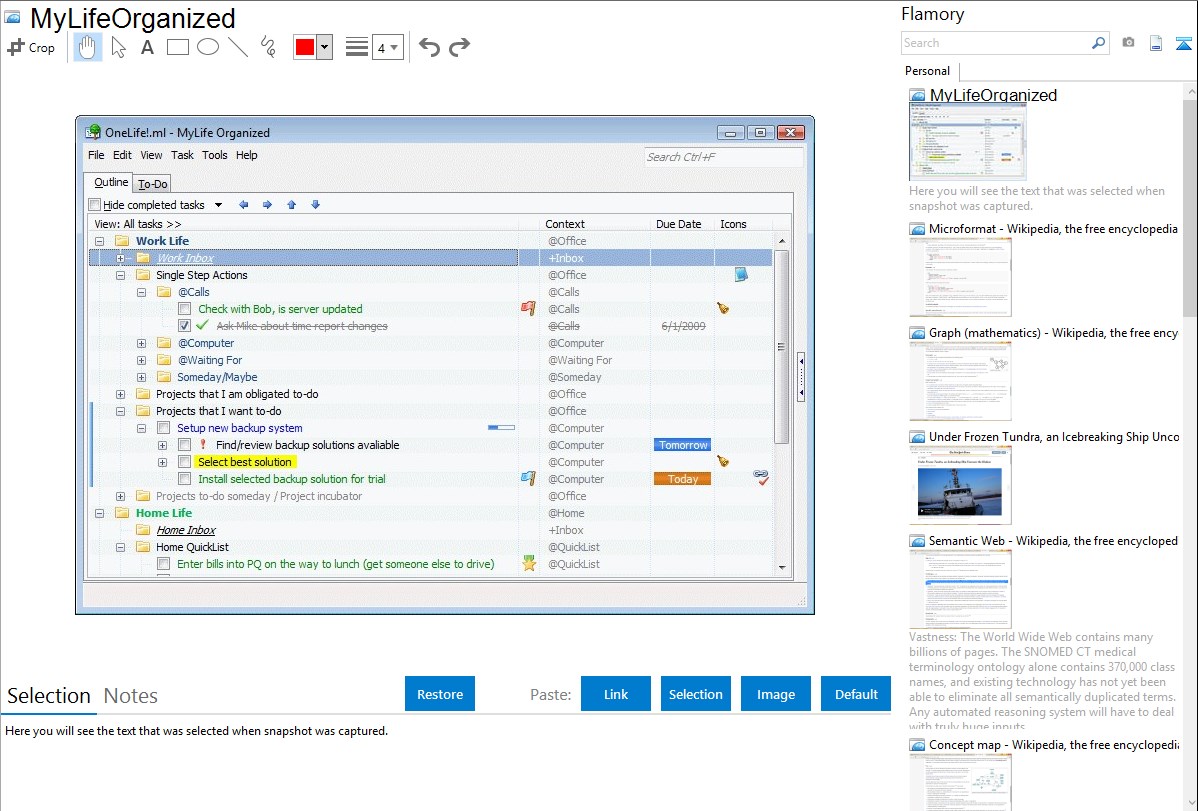Toggle the Hide completed tasks checkbox
1198x811 pixels.
pos(95,205)
